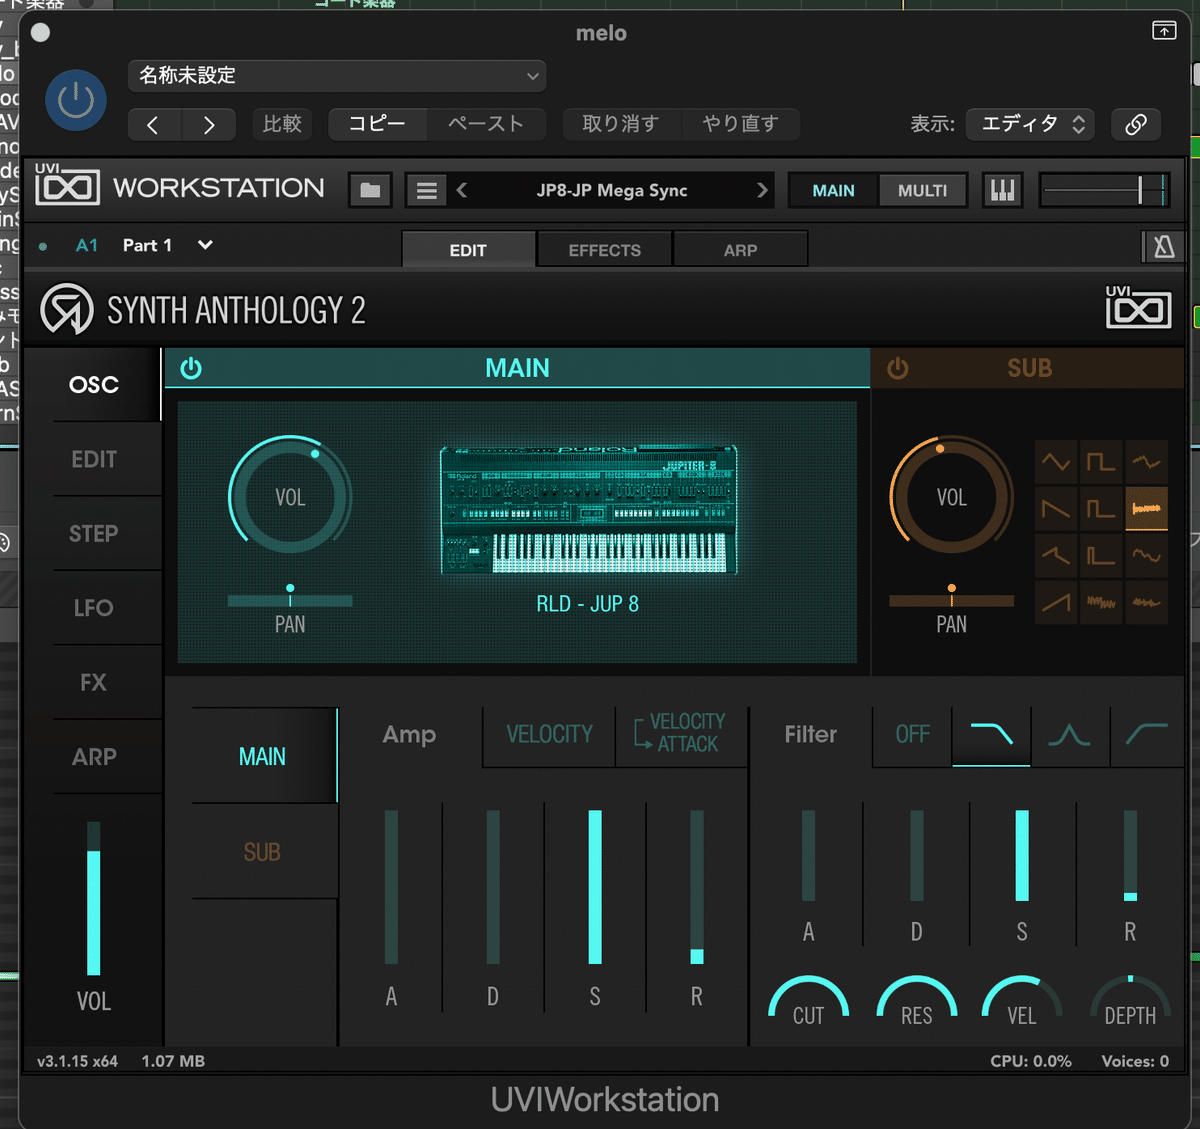Load preset after JP8-JP Mega Sync
The image size is (1200, 1129).
(762, 190)
